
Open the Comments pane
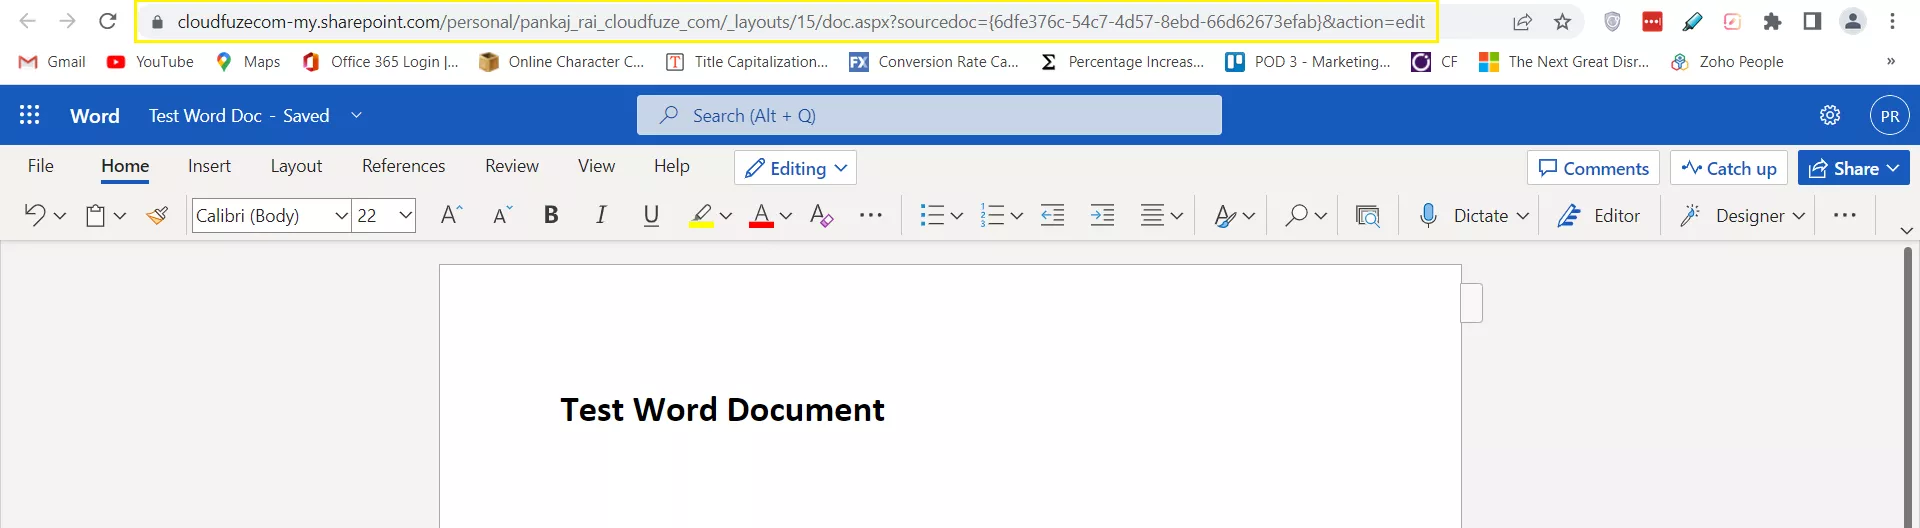(1593, 168)
